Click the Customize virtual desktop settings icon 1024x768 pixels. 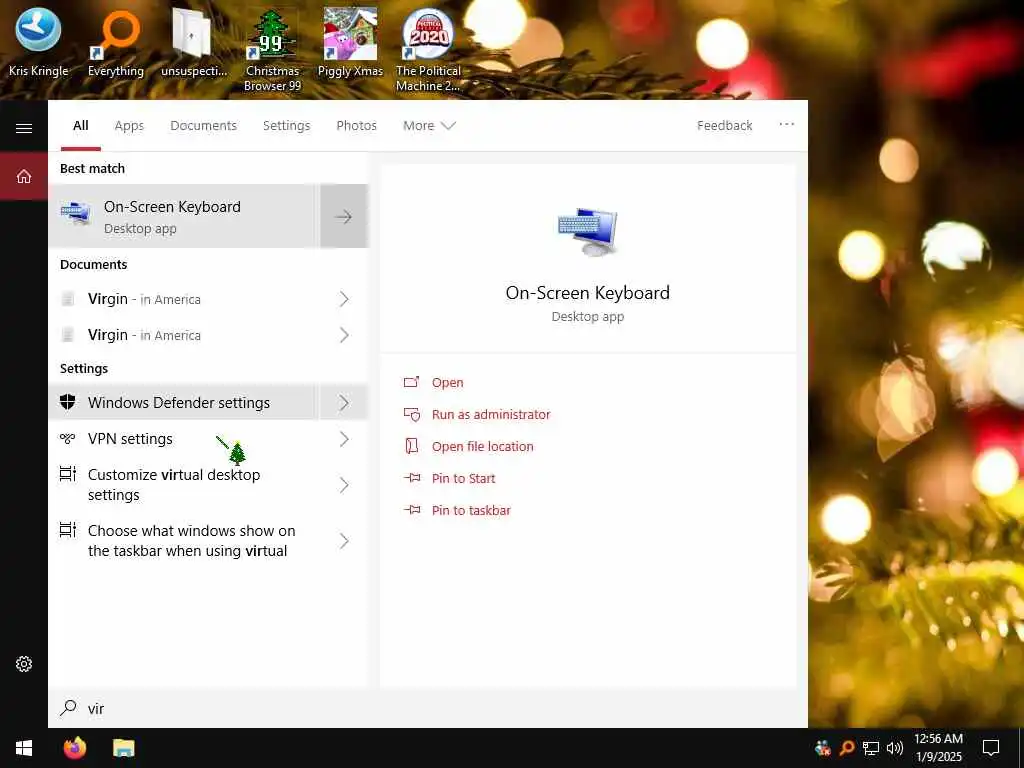(x=68, y=474)
